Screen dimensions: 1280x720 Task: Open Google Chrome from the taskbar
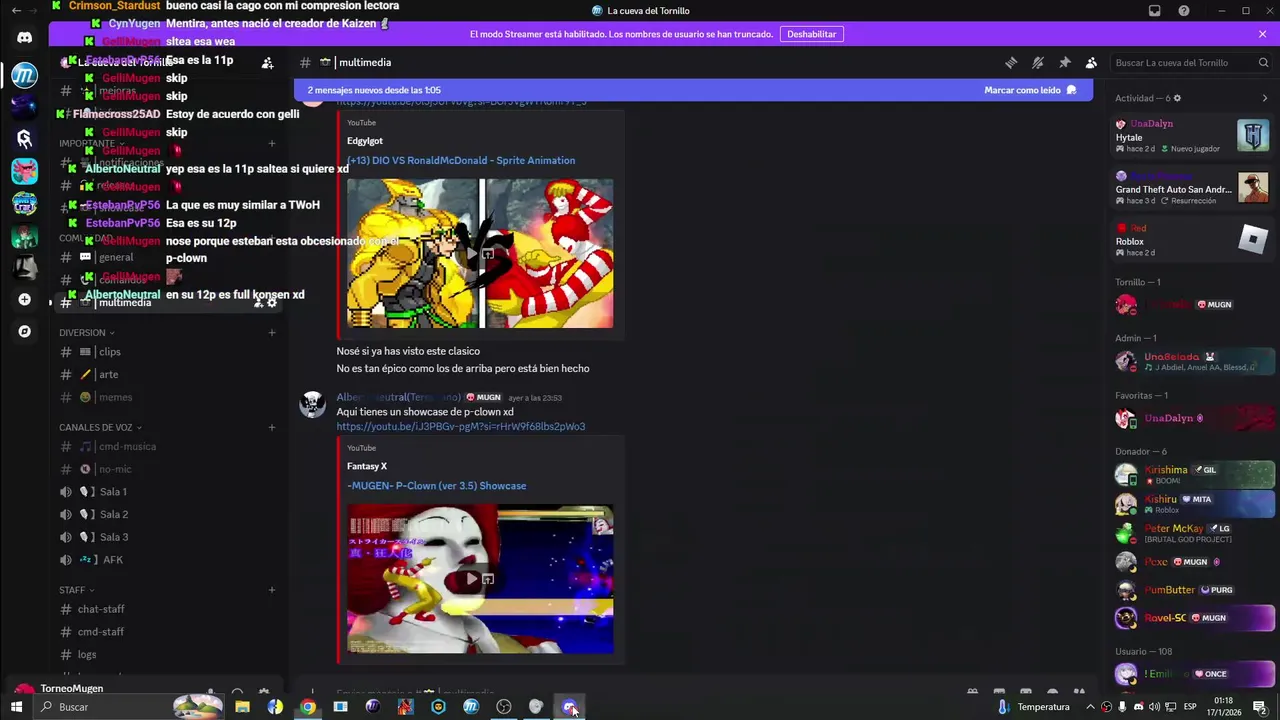(308, 707)
